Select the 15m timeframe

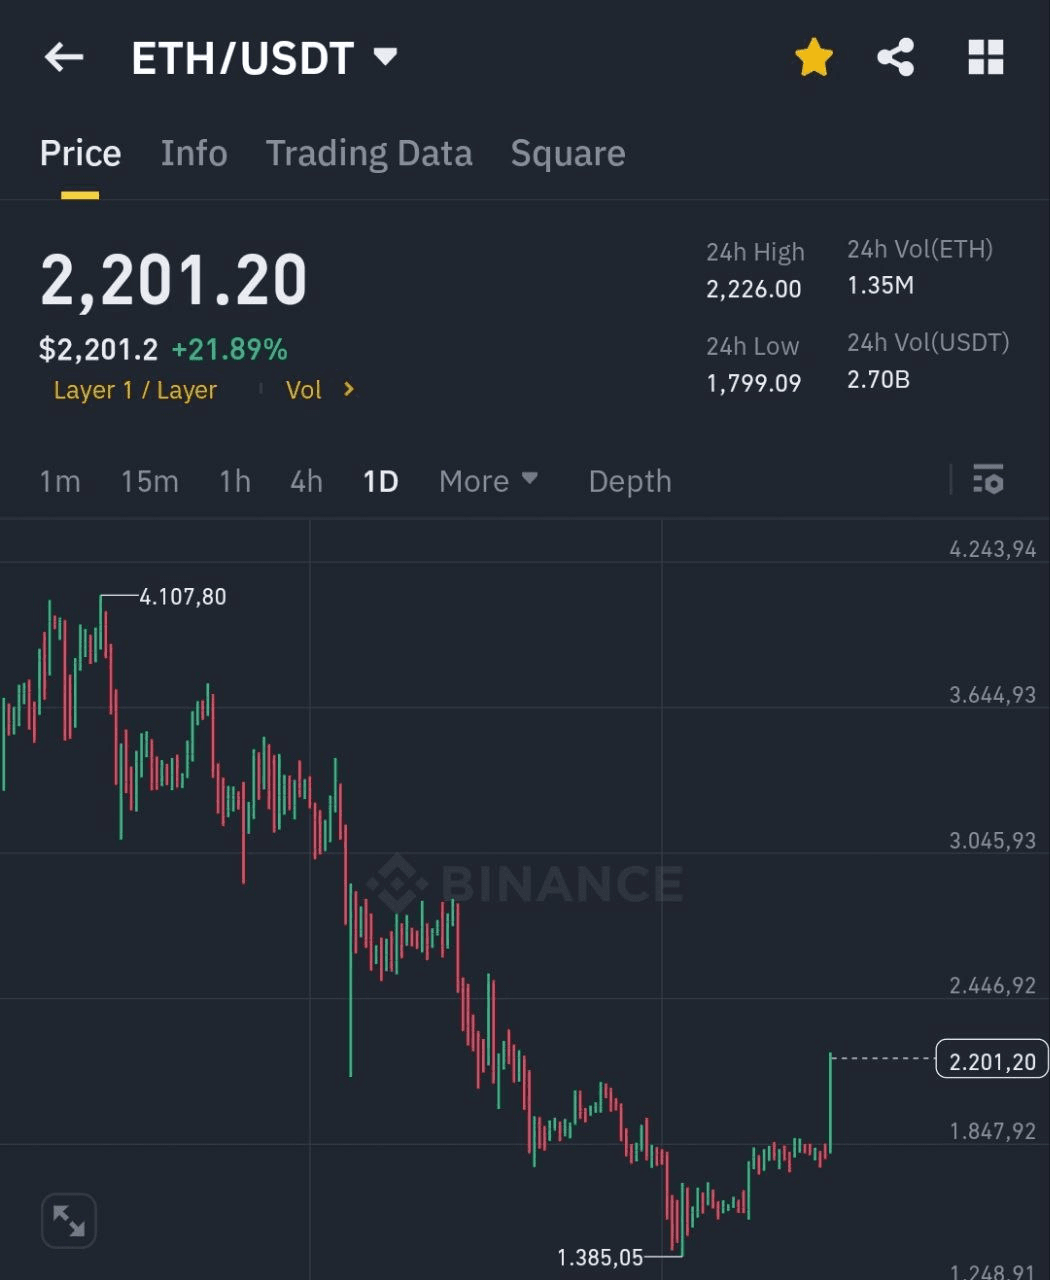pyautogui.click(x=150, y=481)
